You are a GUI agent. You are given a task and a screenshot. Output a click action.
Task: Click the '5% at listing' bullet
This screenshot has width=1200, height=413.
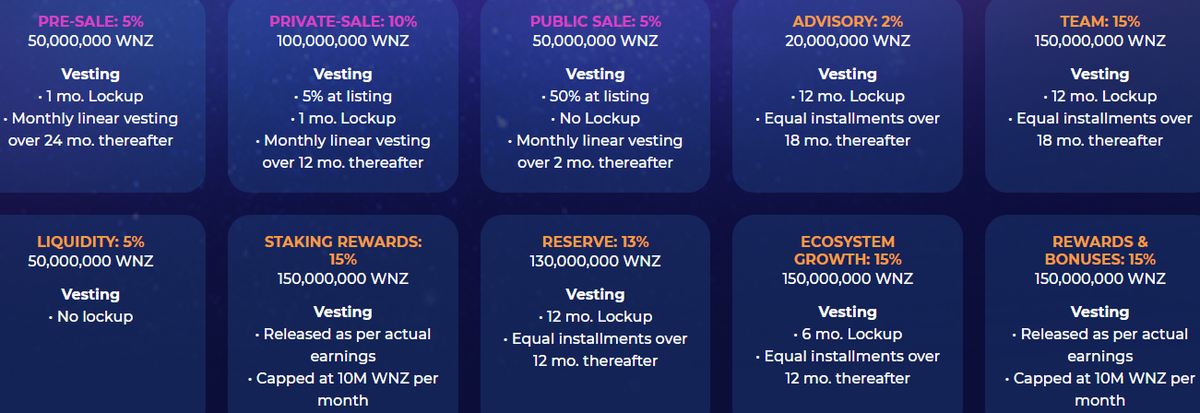click(x=343, y=96)
